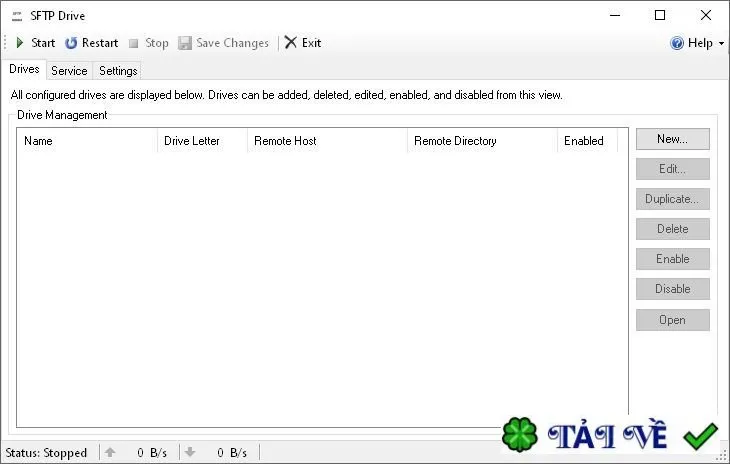
Task: Click the grey Stop square icon
Action: pyautogui.click(x=134, y=43)
